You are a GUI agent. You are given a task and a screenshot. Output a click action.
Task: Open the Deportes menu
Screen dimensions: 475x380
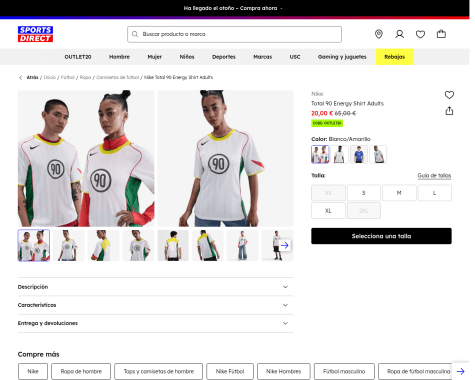pyautogui.click(x=224, y=57)
